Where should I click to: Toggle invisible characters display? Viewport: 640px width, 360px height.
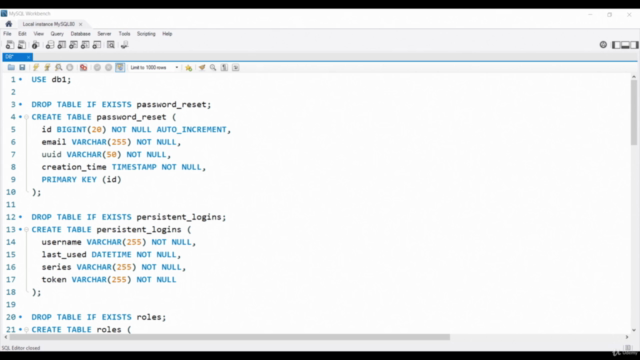point(224,67)
